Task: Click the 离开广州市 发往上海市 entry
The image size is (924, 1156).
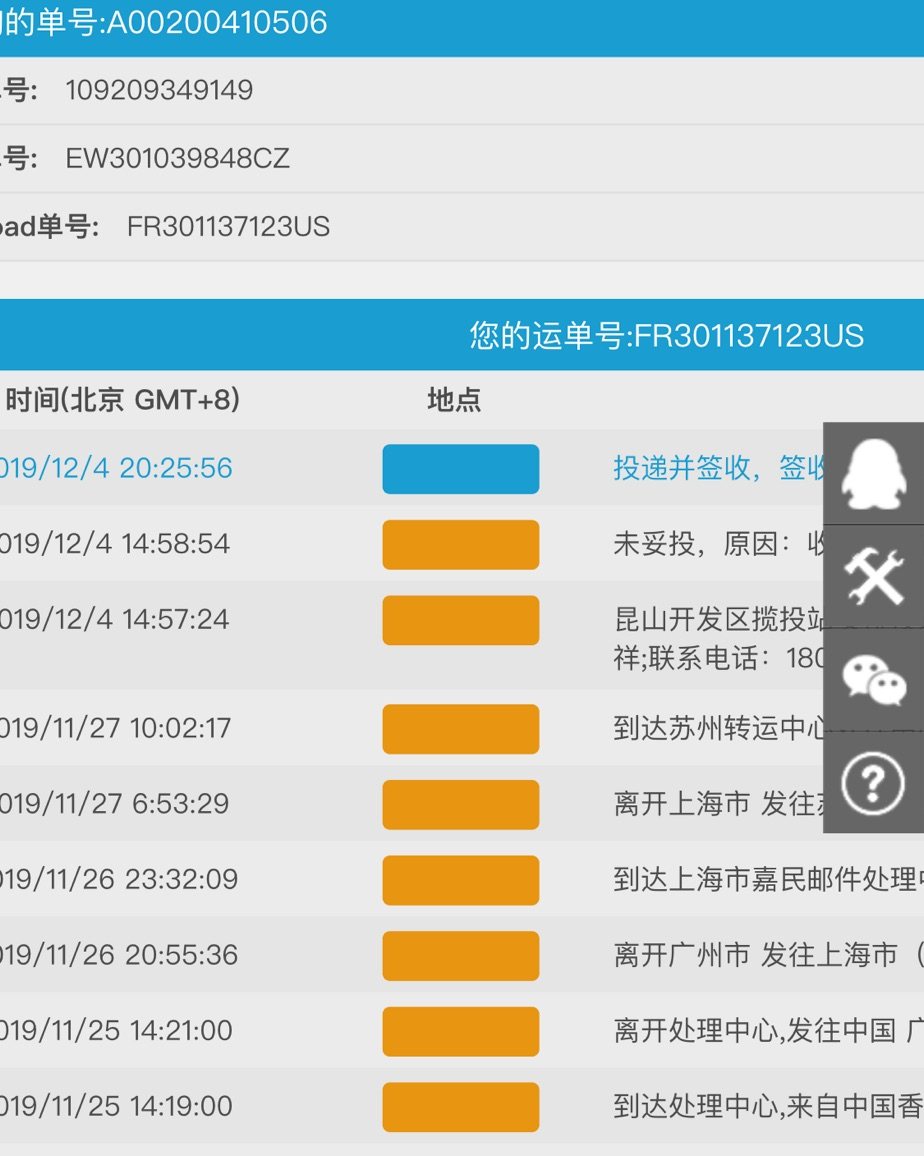Action: coord(700,955)
